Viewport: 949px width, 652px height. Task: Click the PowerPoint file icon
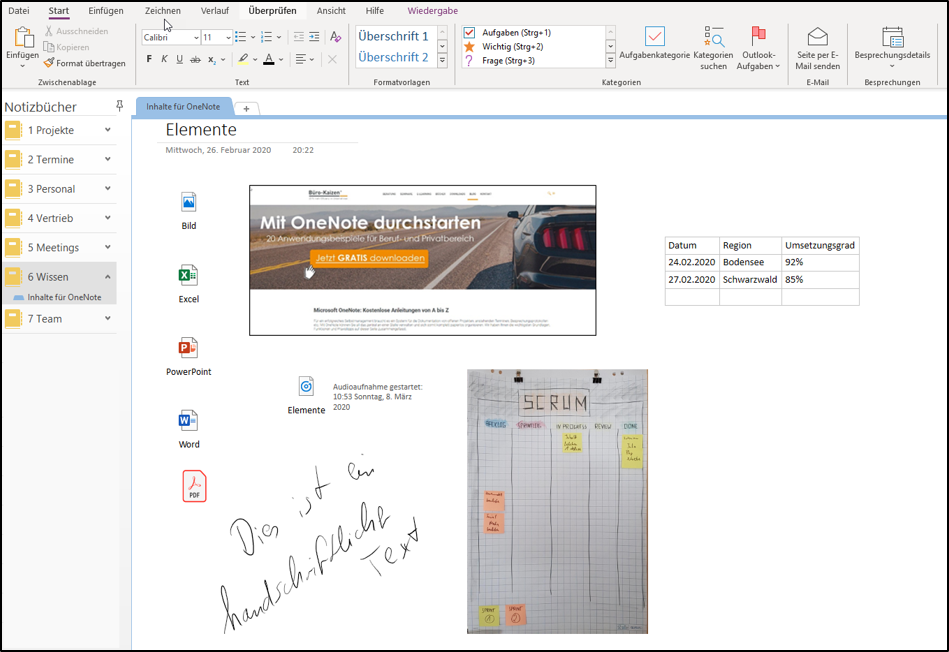click(188, 348)
